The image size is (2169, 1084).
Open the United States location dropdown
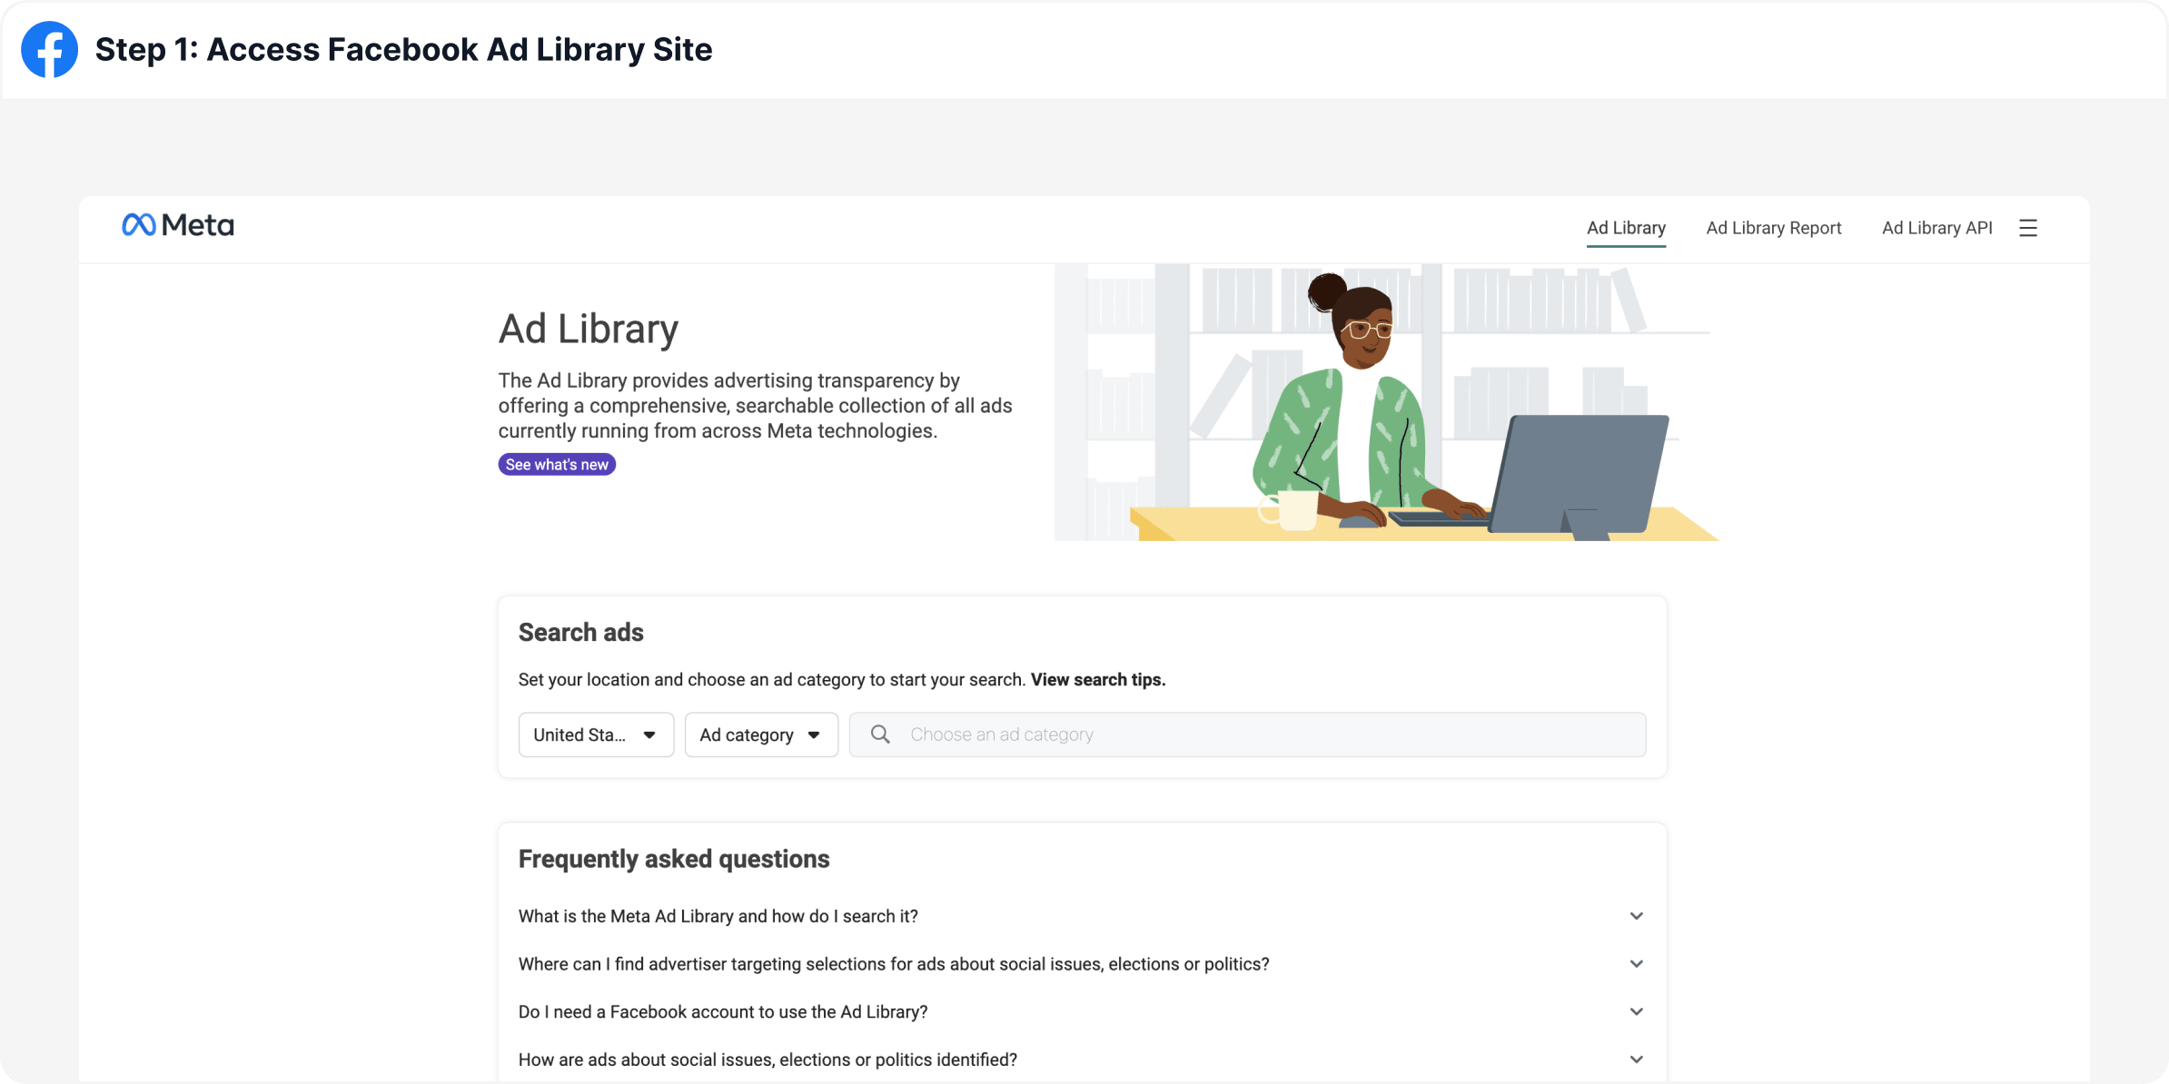(x=595, y=734)
